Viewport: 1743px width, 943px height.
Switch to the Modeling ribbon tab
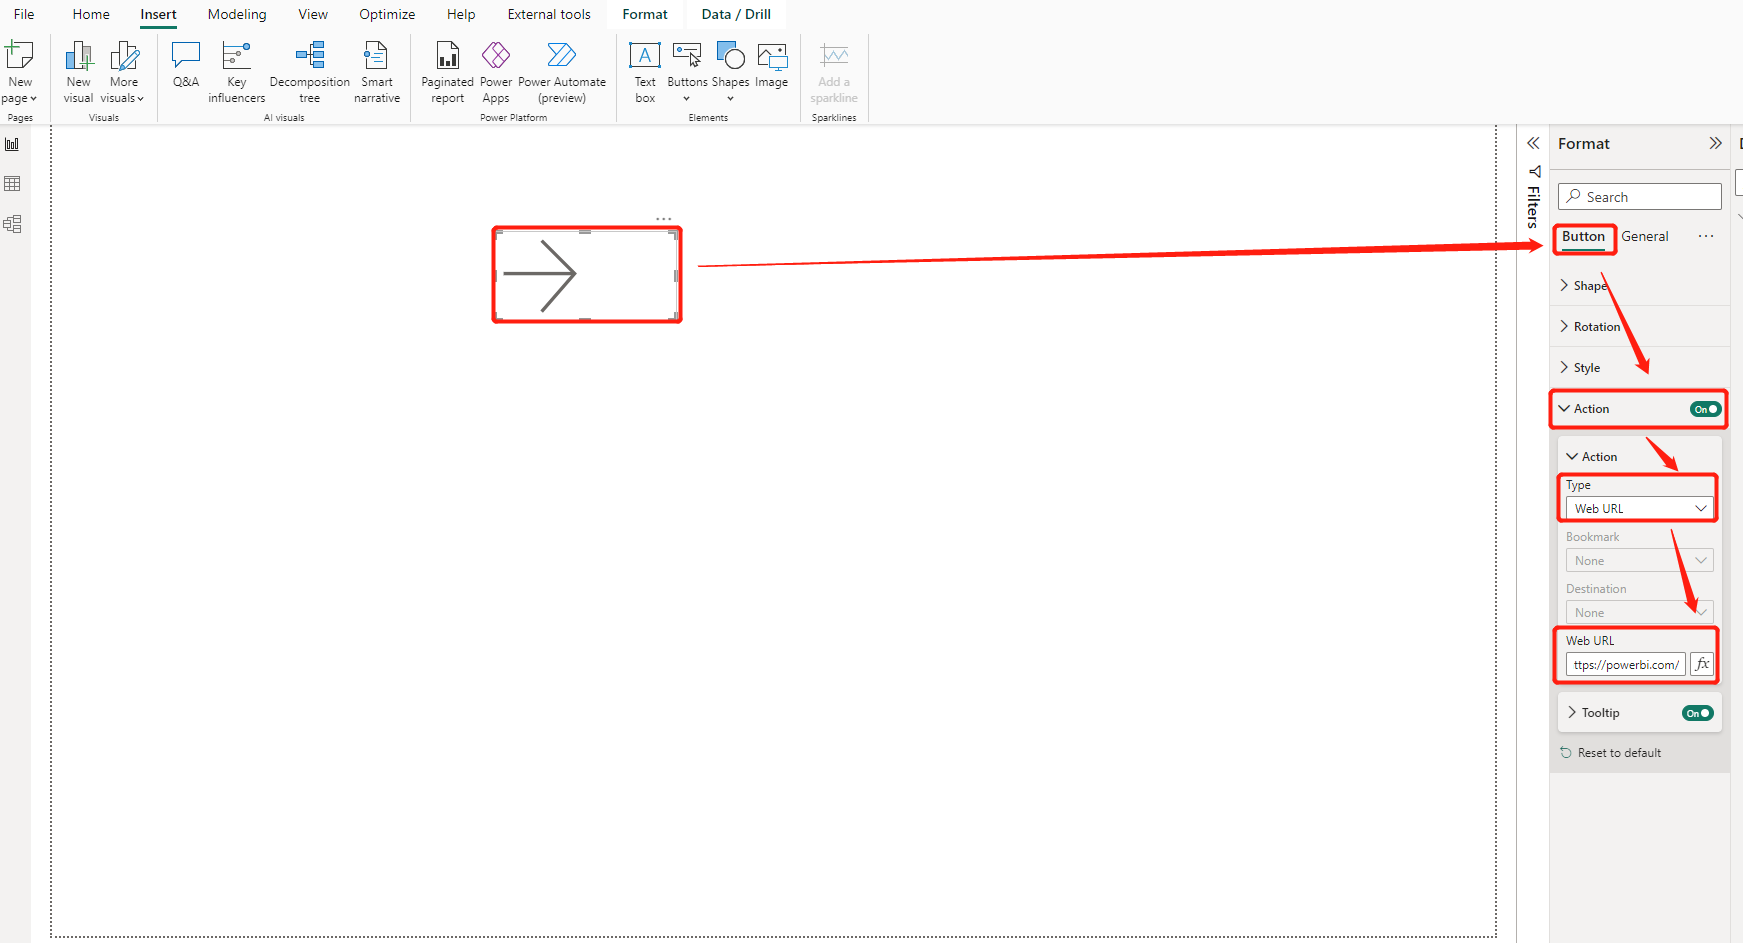(237, 14)
